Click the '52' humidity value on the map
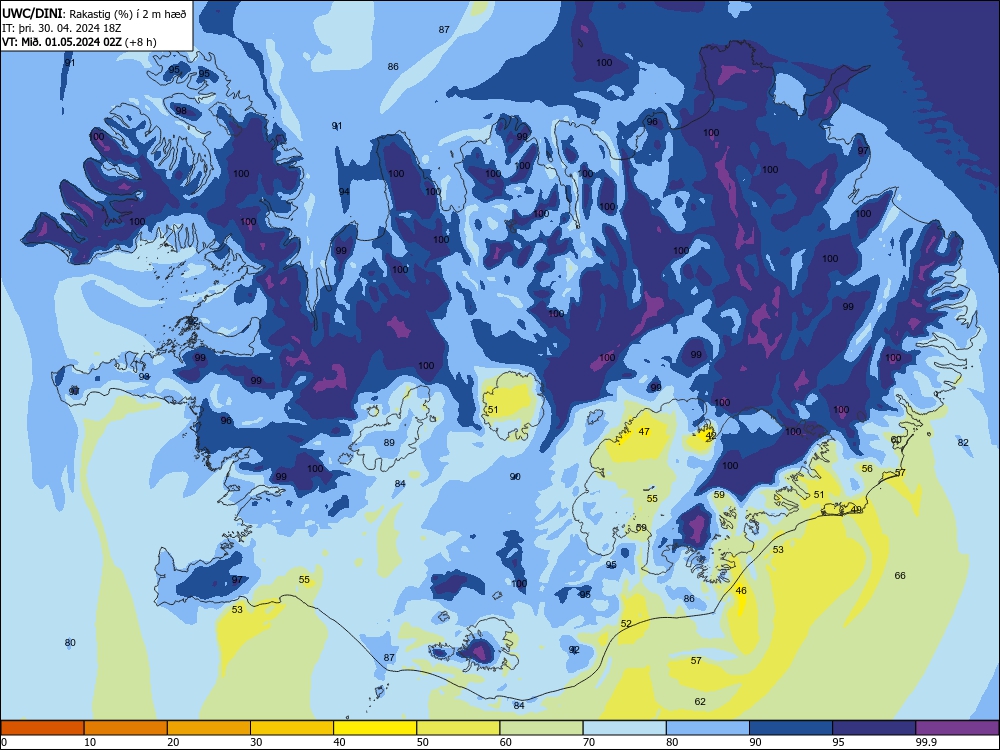 (626, 624)
